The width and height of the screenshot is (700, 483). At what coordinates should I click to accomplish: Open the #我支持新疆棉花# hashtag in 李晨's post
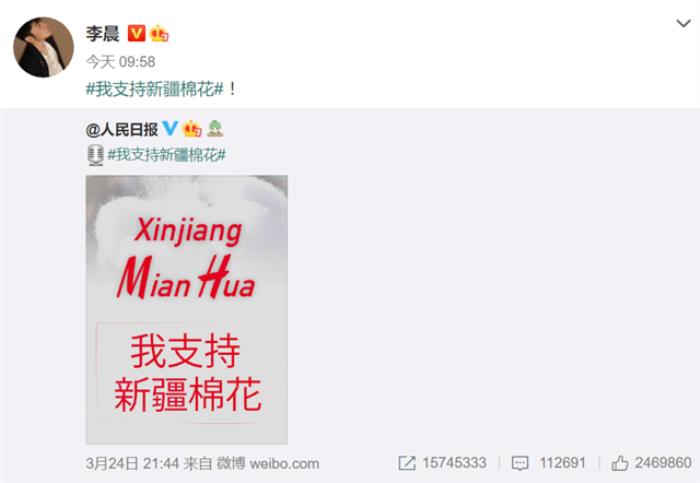pos(154,89)
